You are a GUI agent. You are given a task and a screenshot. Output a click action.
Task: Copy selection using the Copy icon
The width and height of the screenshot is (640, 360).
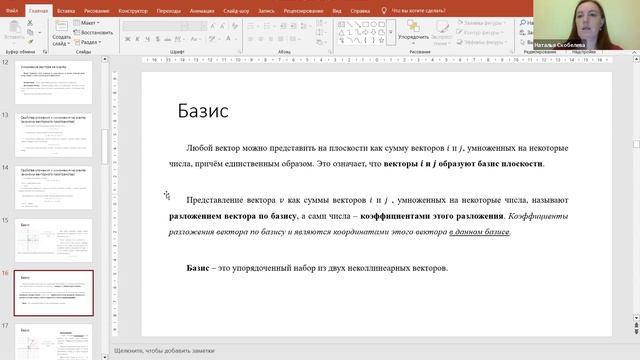(30, 32)
